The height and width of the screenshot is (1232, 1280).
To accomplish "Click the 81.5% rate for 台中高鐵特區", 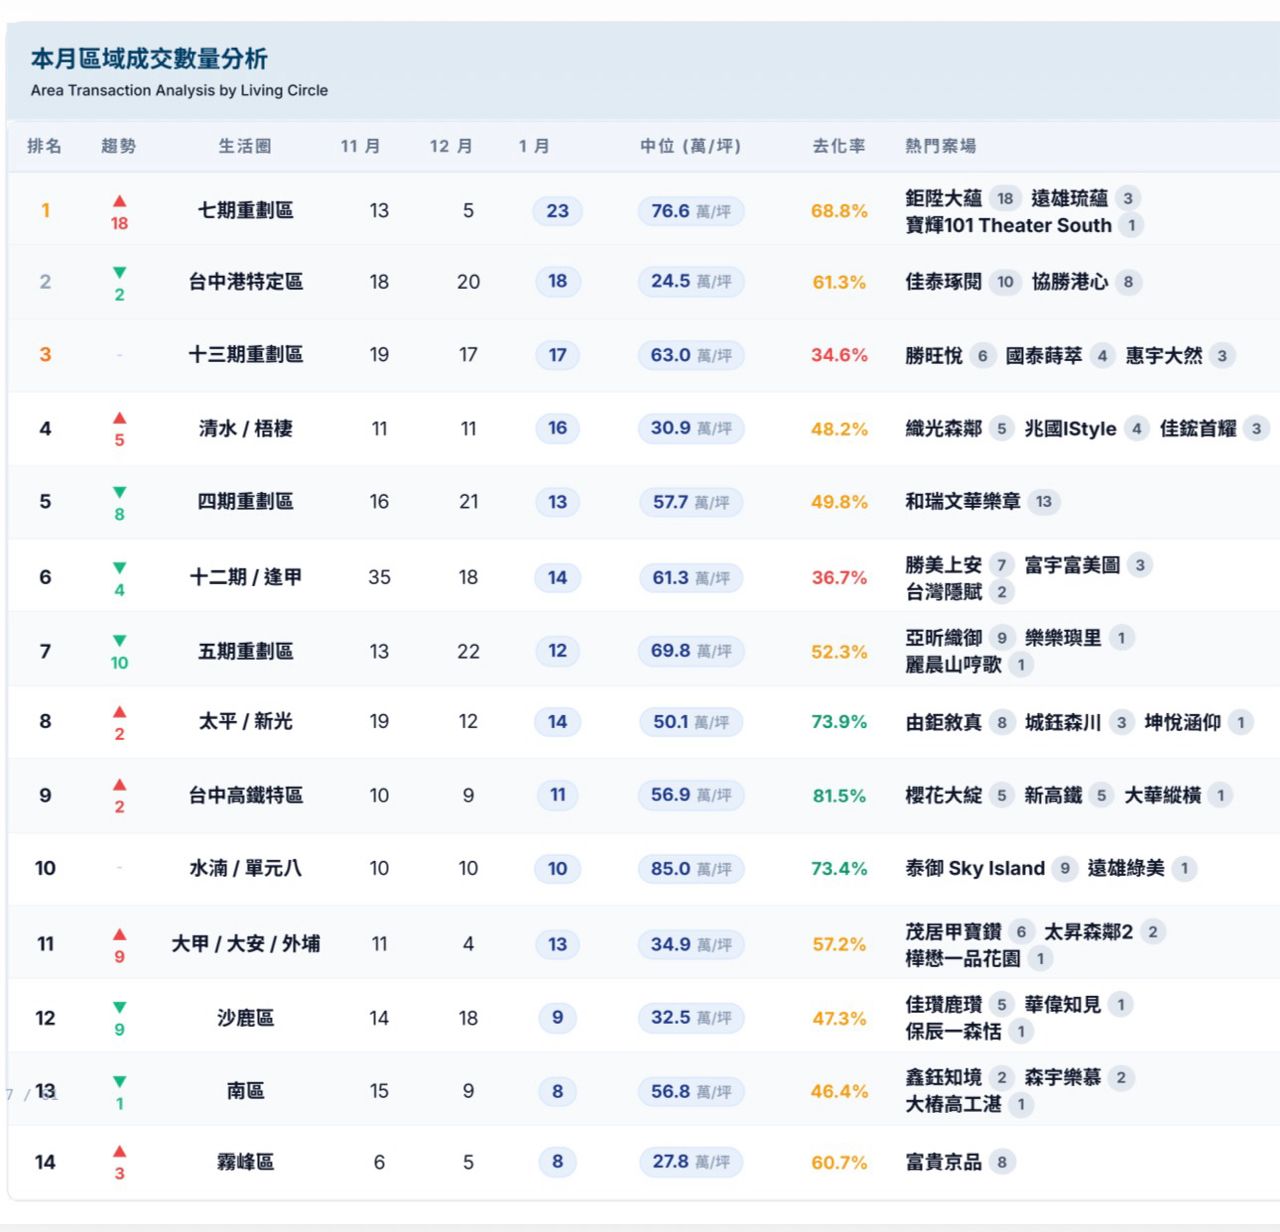I will tap(838, 796).
